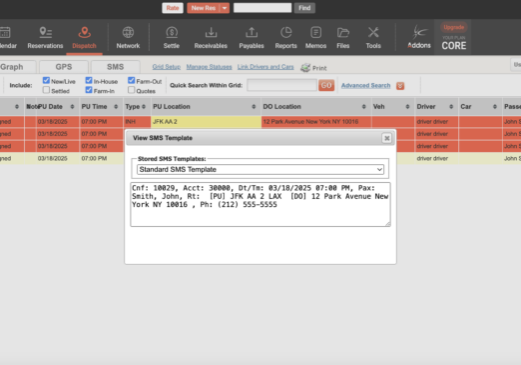Open the Manage Statuses link
This screenshot has width=521, height=365.
click(209, 67)
